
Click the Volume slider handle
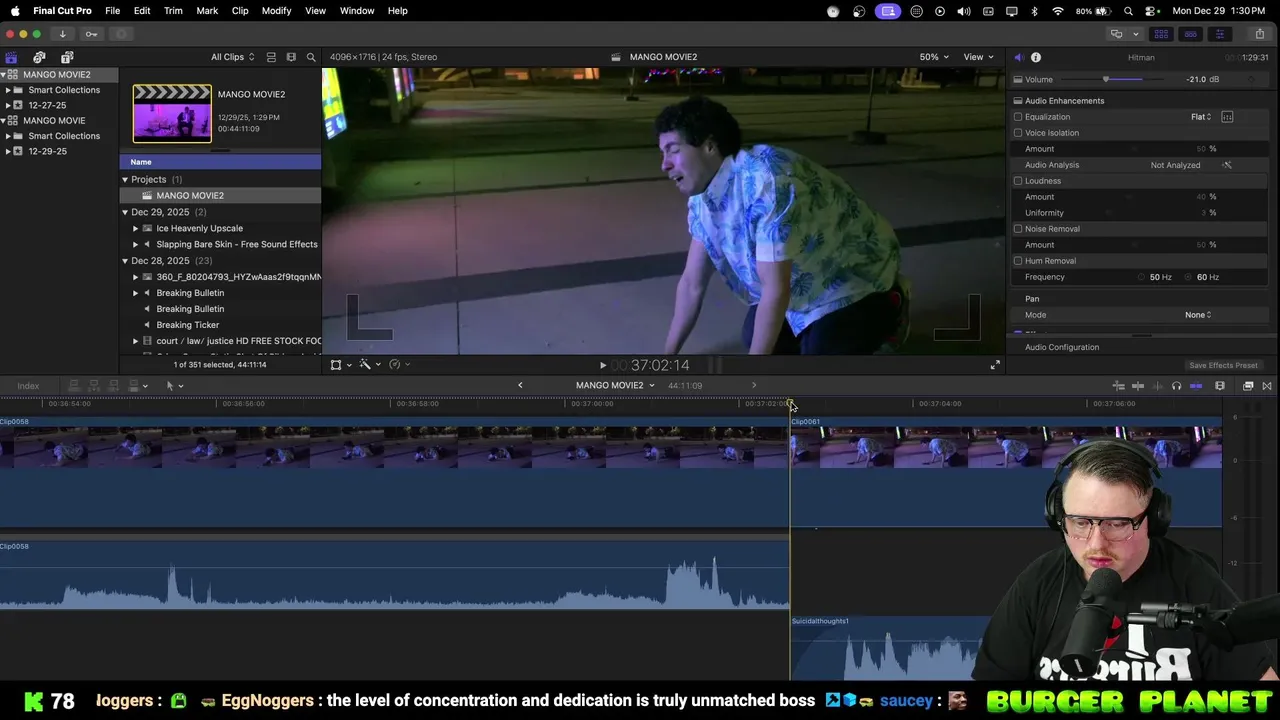click(x=1106, y=79)
